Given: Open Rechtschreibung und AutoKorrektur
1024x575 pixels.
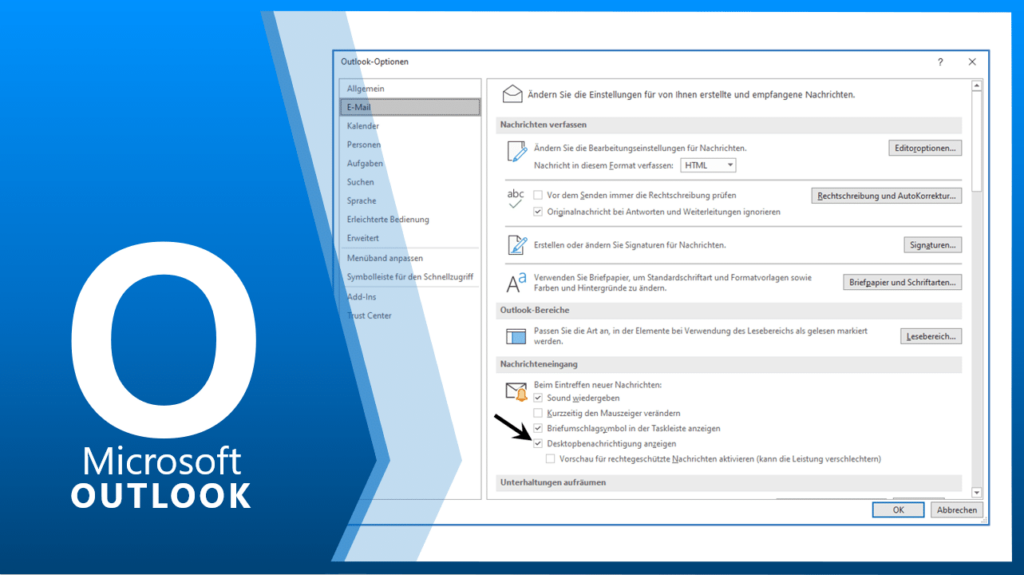Looking at the screenshot, I should (886, 196).
